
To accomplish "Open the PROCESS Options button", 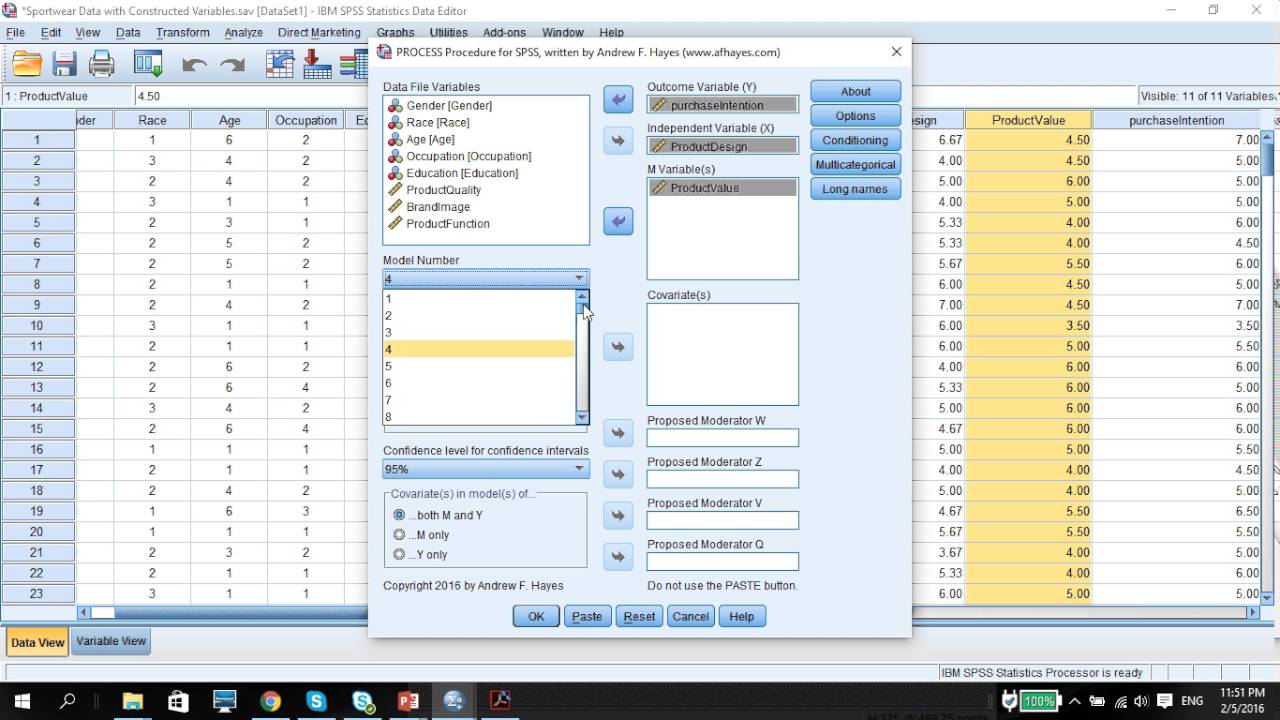I will click(x=856, y=116).
